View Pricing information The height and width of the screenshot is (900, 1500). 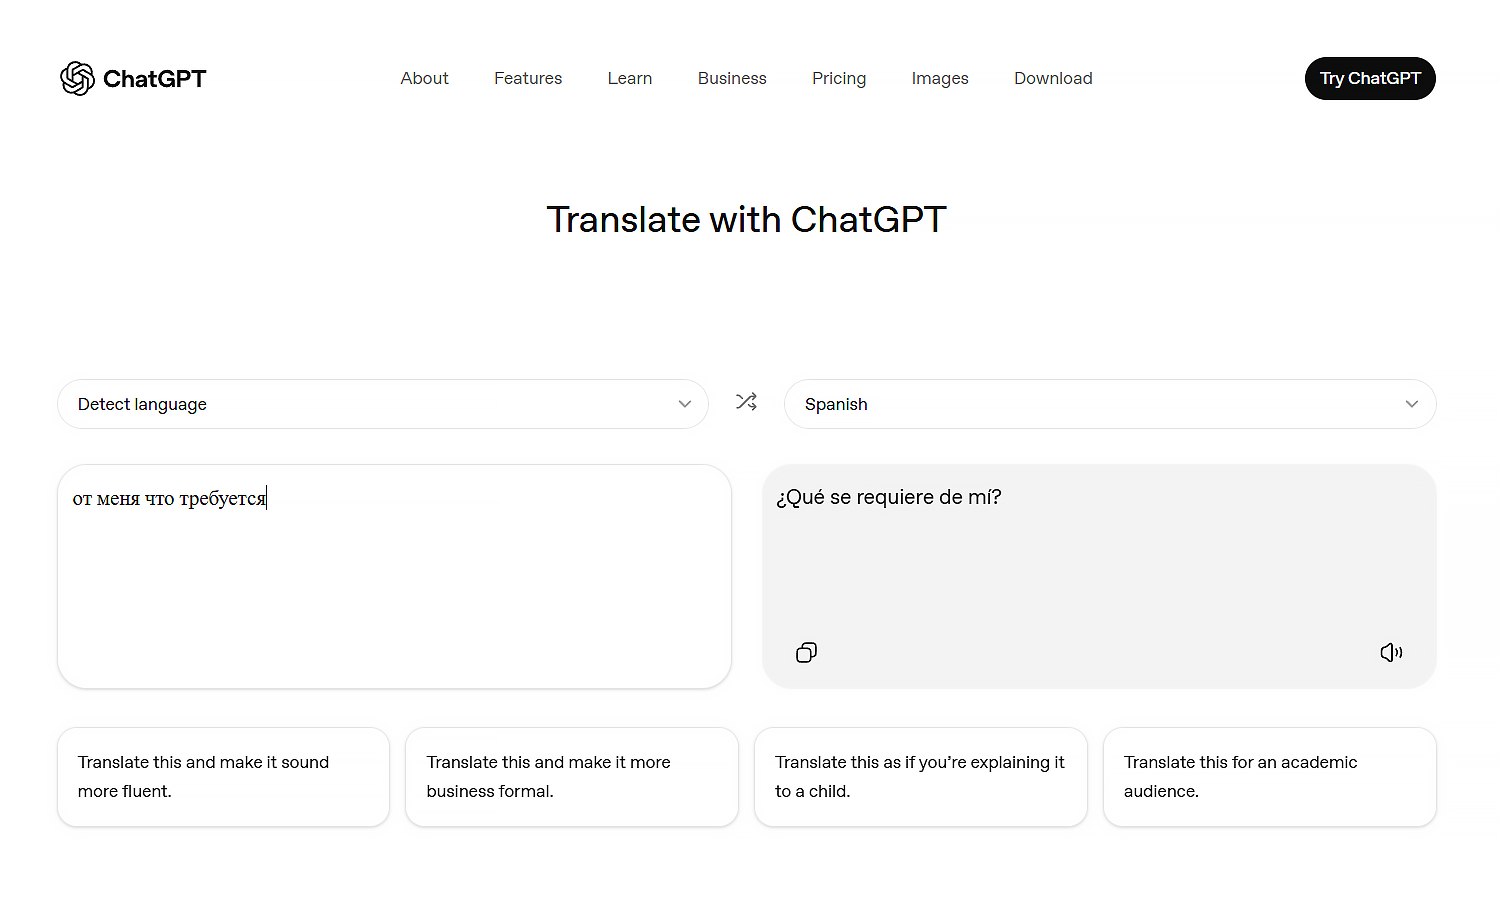tap(839, 78)
